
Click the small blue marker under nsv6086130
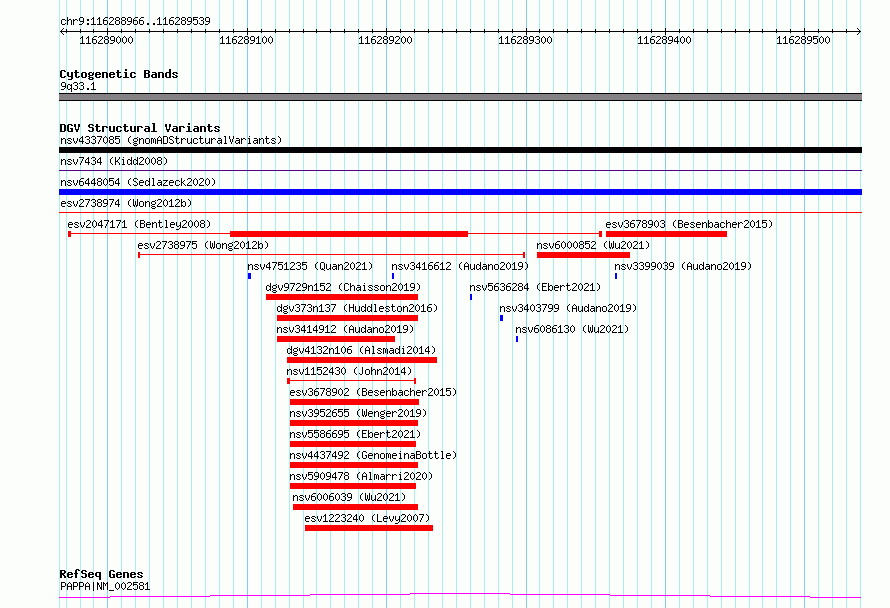pyautogui.click(x=517, y=339)
